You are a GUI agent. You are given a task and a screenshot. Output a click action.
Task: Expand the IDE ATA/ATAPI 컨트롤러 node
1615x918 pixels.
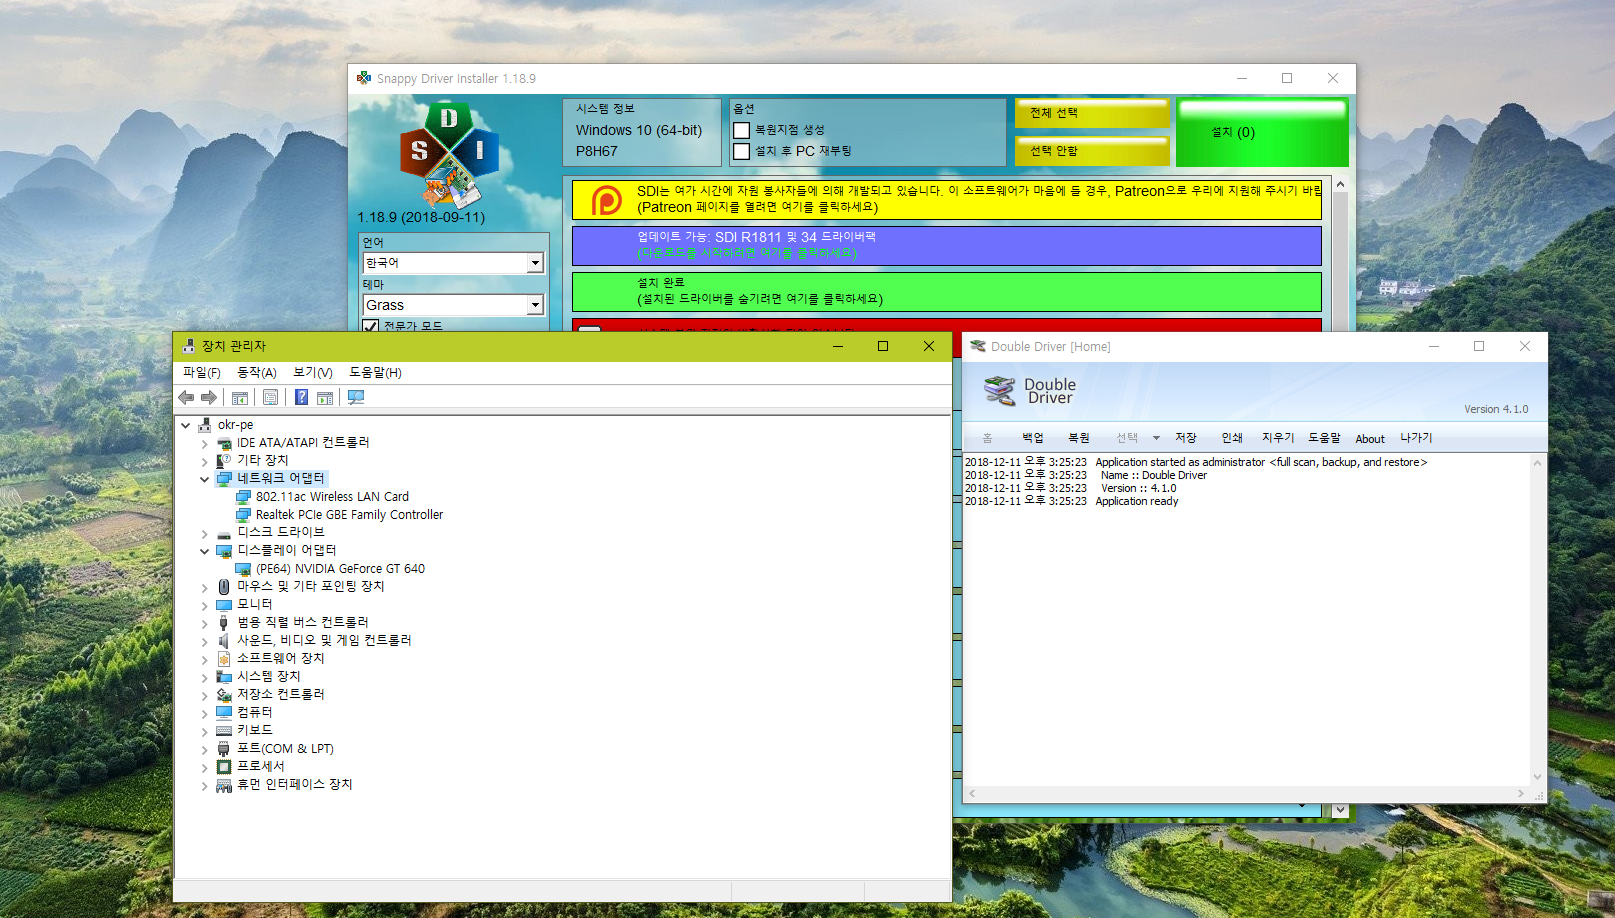(205, 443)
